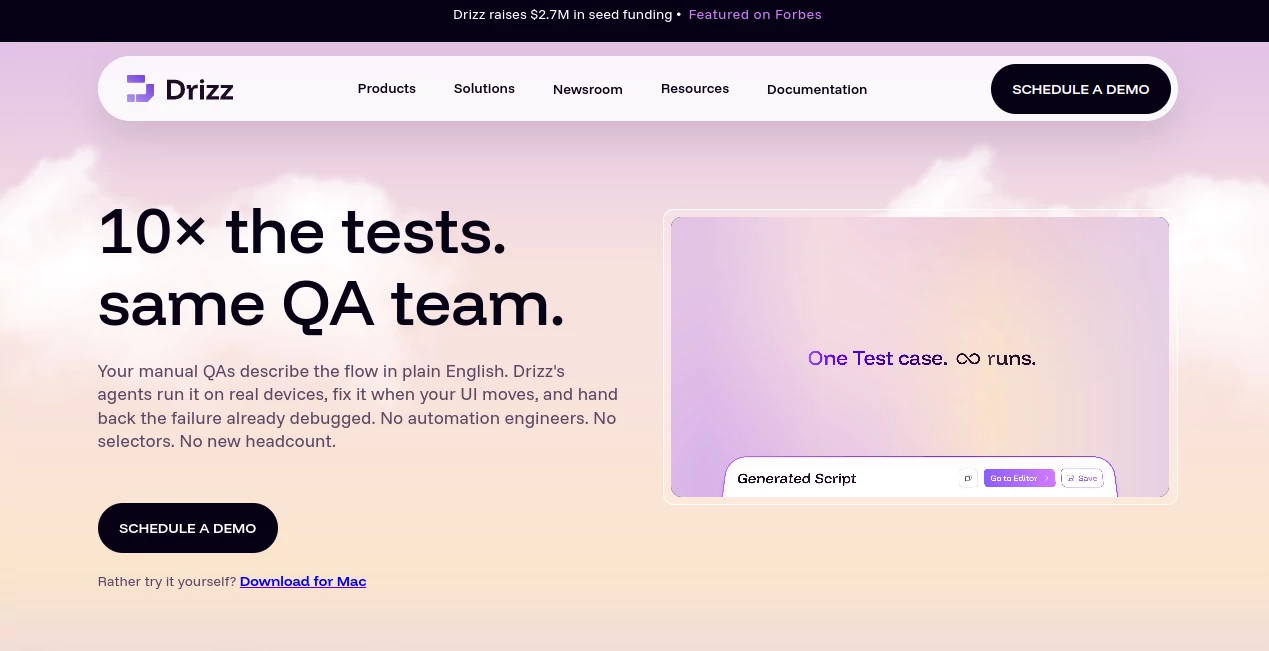This screenshot has width=1269, height=651.
Task: Click the product demo preview area
Action: click(920, 357)
